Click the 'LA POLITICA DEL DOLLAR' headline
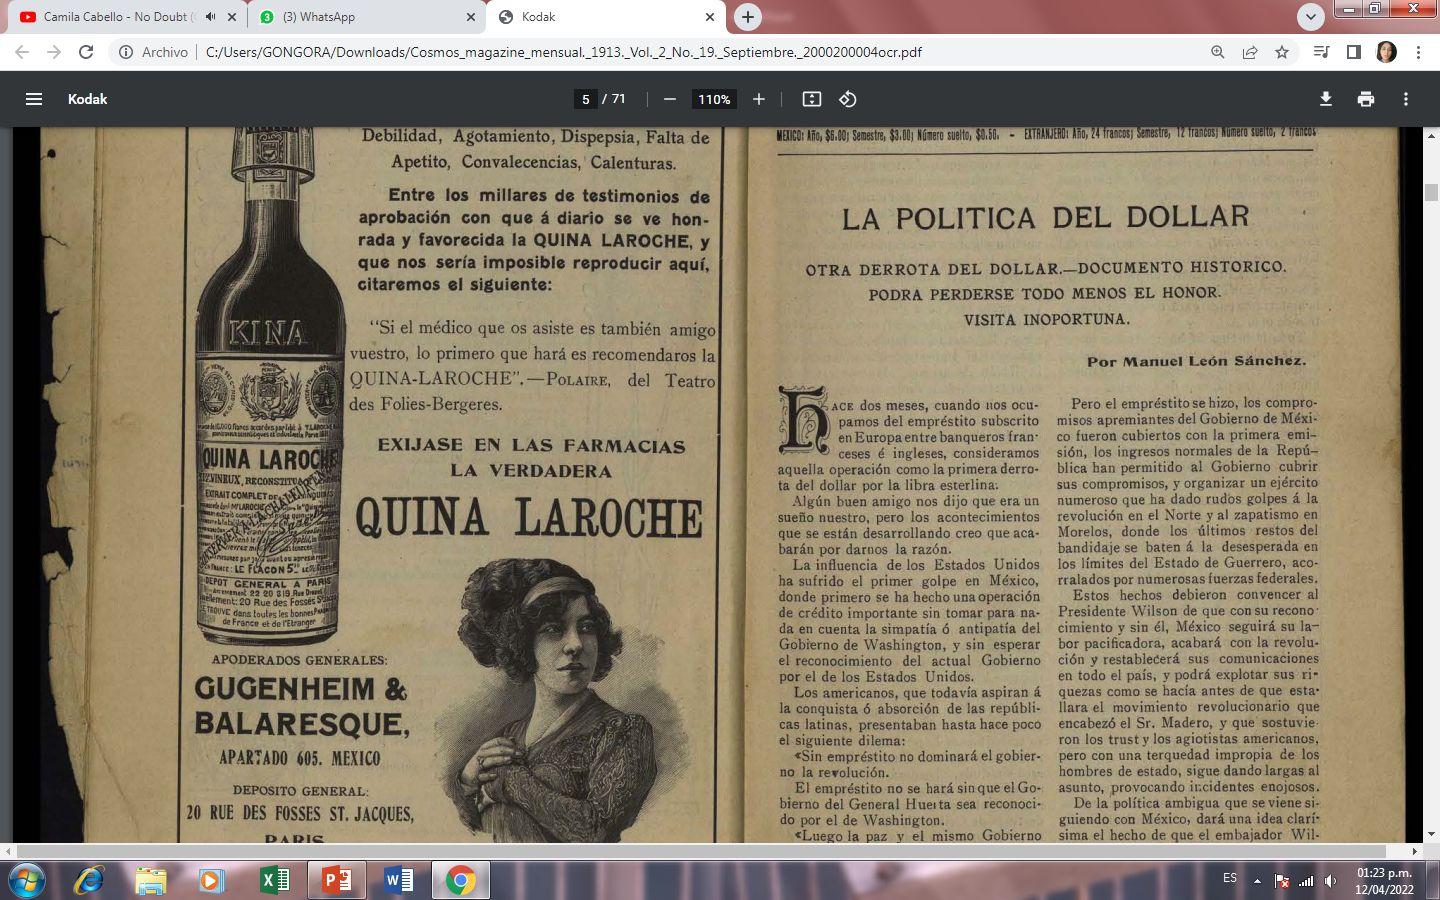Image resolution: width=1440 pixels, height=900 pixels. [1046, 218]
